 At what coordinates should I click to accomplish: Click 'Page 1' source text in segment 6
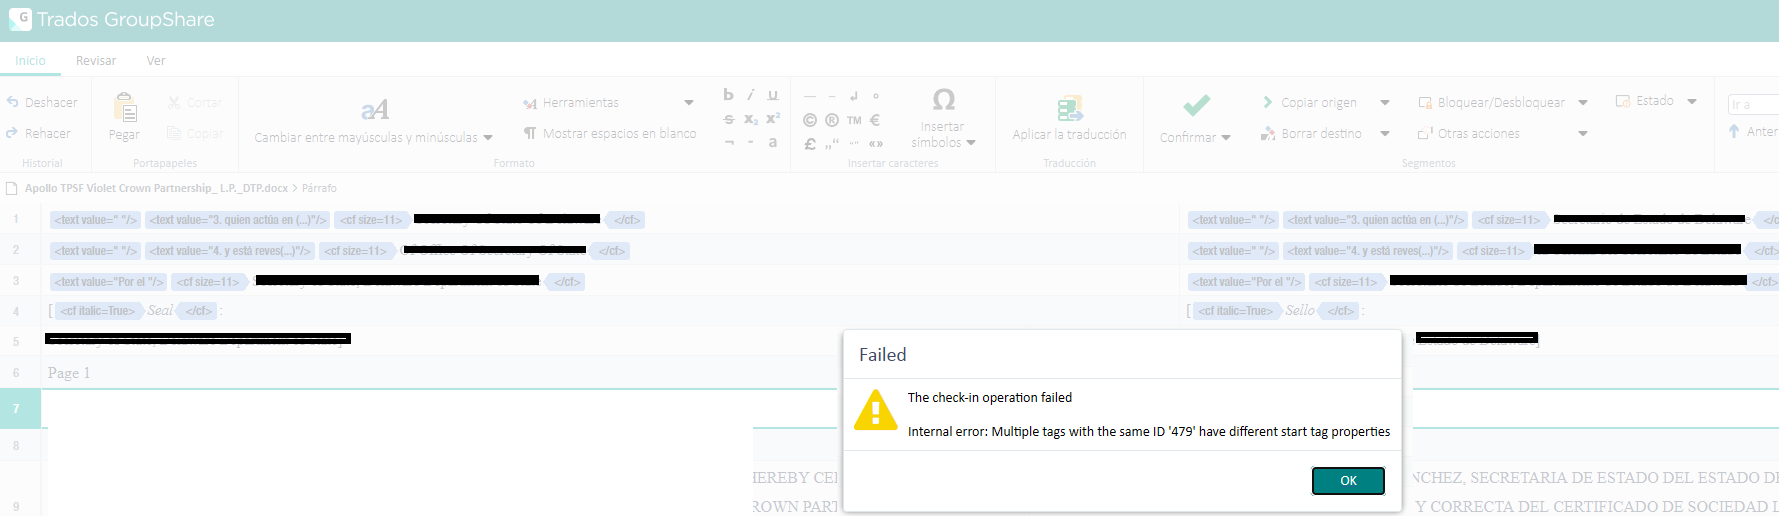point(69,373)
